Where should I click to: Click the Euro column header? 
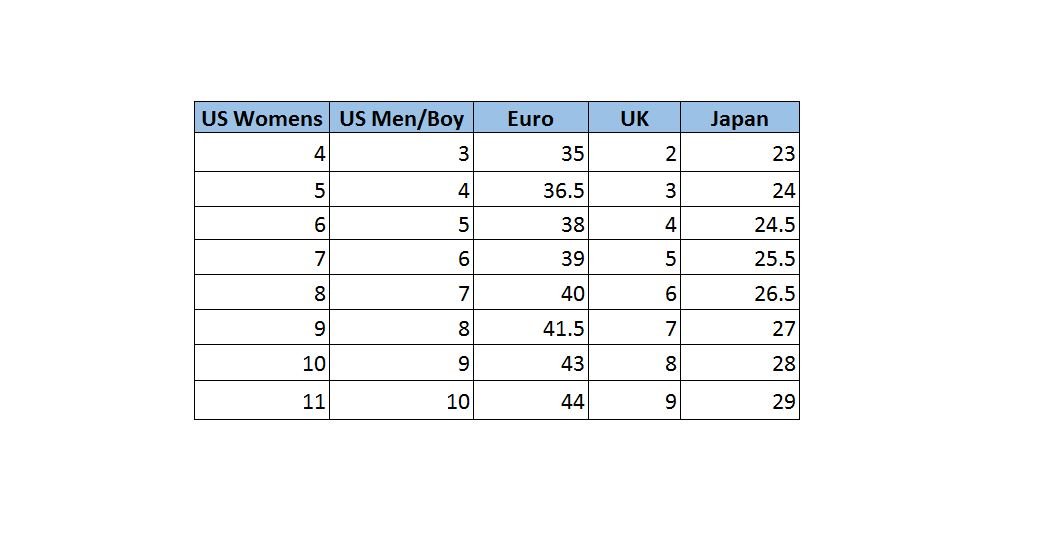[530, 118]
